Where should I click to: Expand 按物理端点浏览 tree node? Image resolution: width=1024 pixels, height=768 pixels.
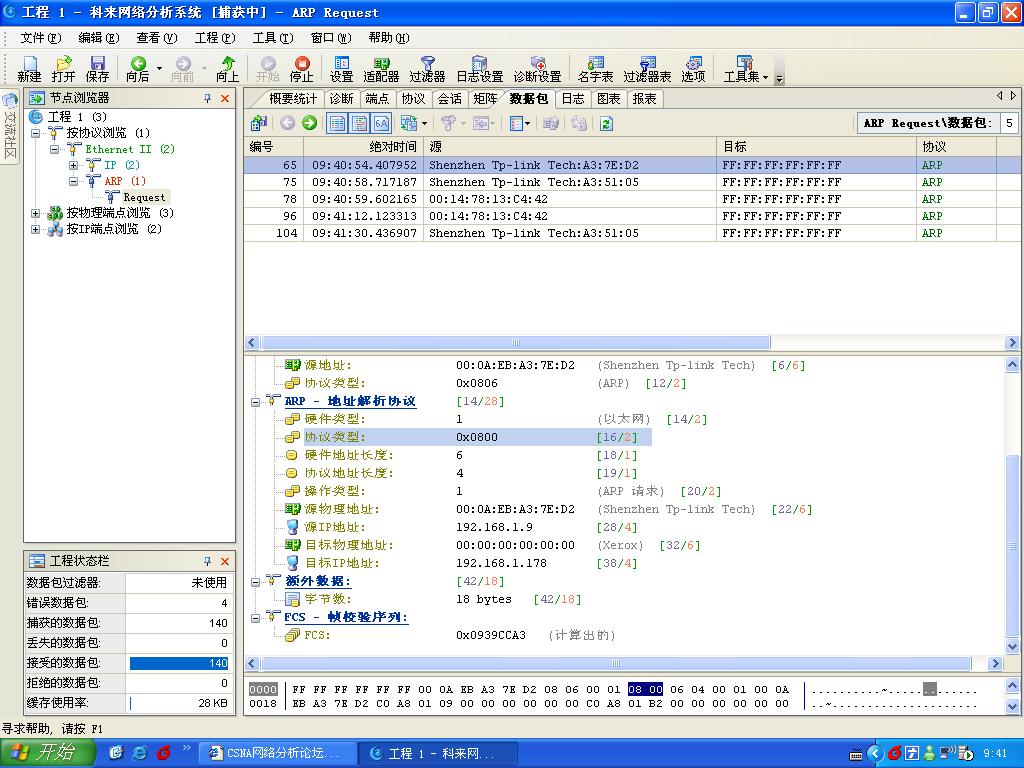tap(36, 213)
